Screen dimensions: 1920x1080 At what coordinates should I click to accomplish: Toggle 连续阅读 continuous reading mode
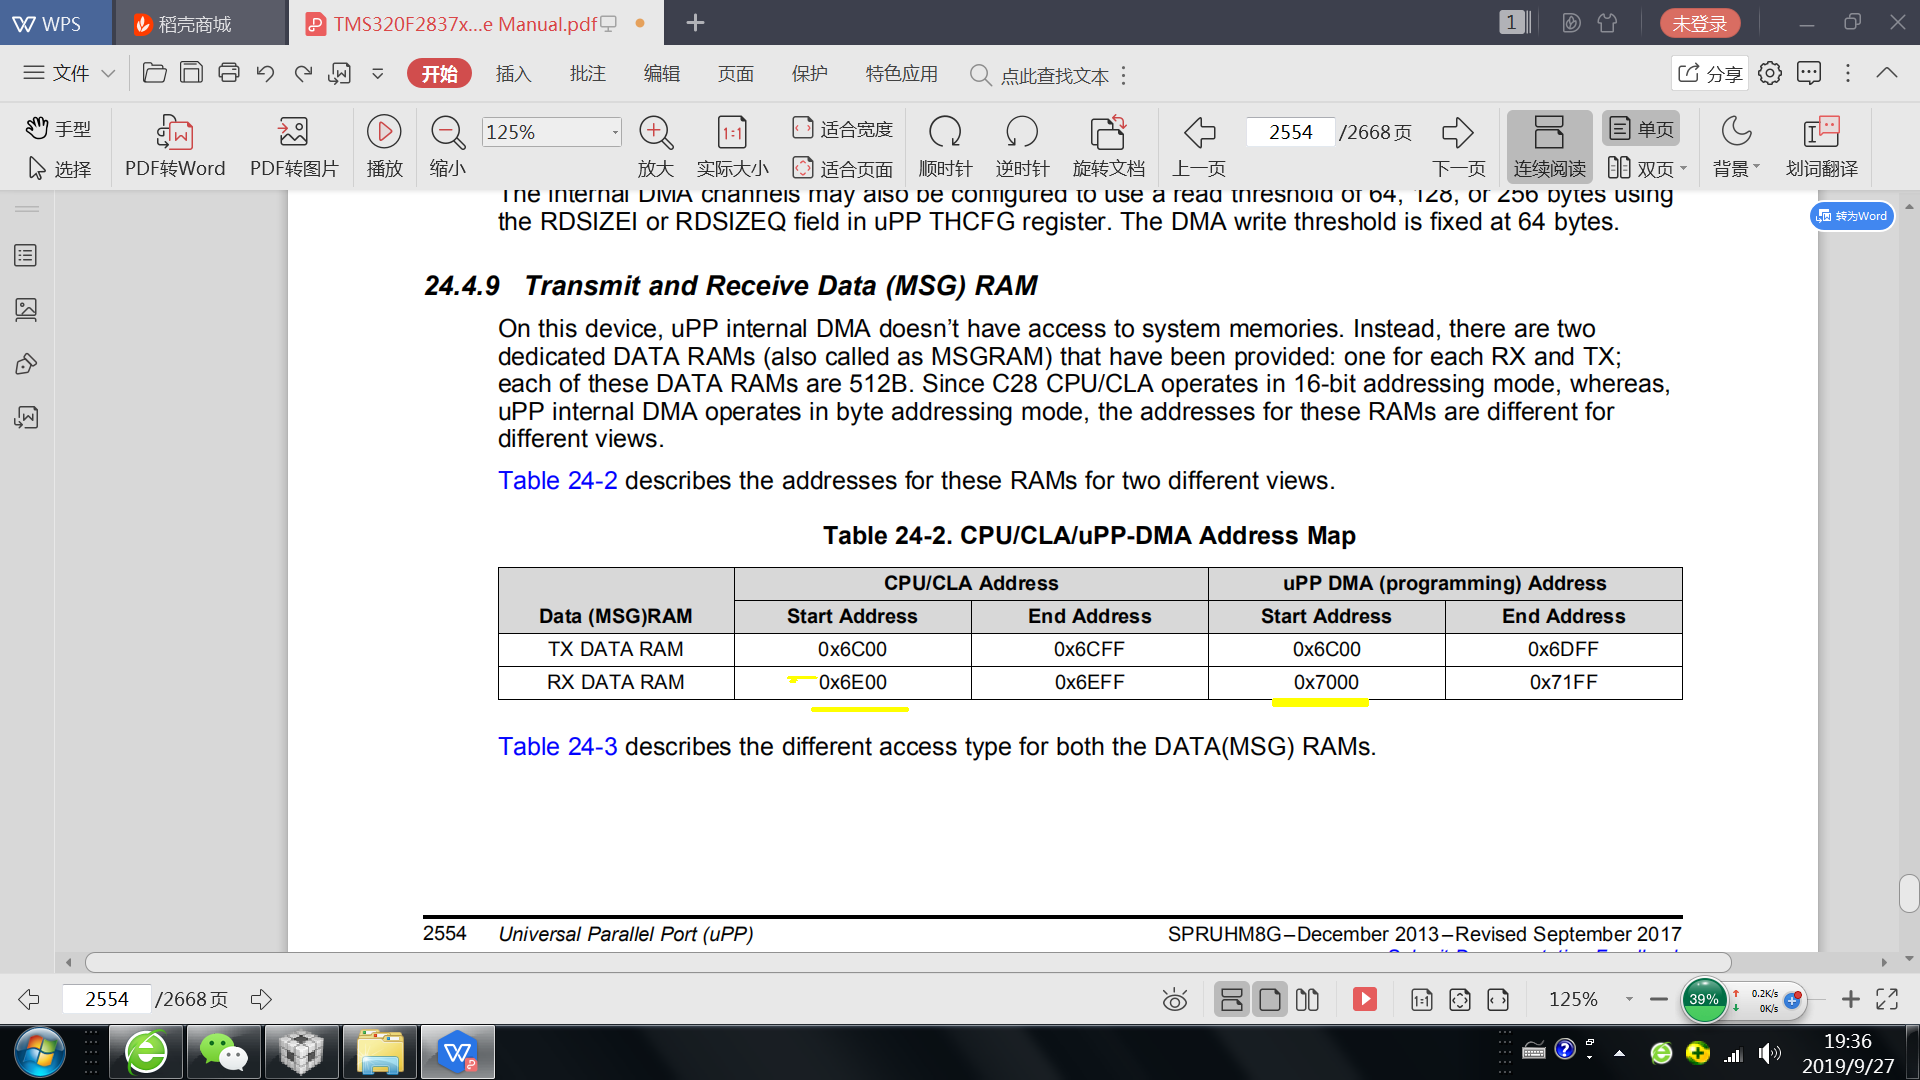pyautogui.click(x=1549, y=145)
